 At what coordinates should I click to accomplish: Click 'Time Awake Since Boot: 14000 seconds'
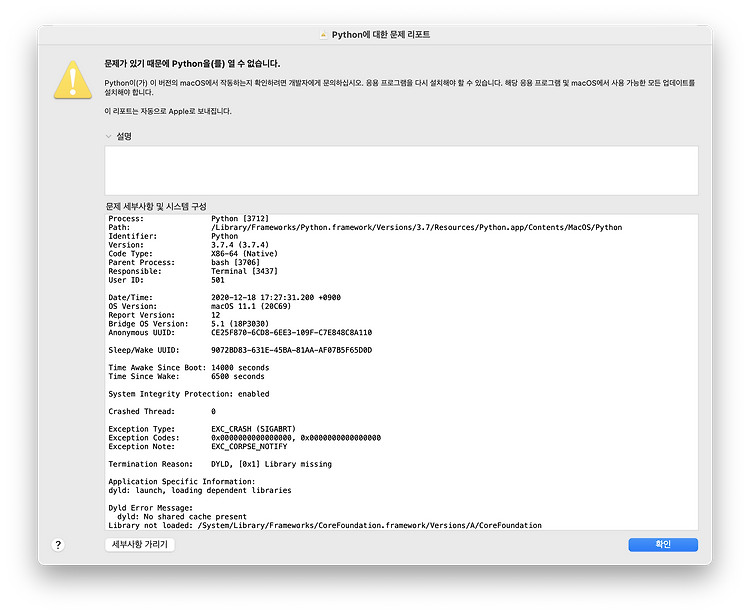pyautogui.click(x=188, y=368)
